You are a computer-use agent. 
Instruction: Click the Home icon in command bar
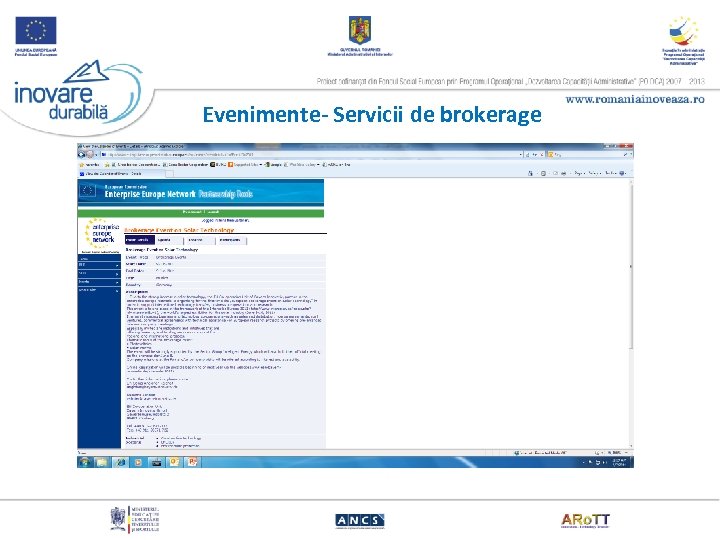pos(530,174)
